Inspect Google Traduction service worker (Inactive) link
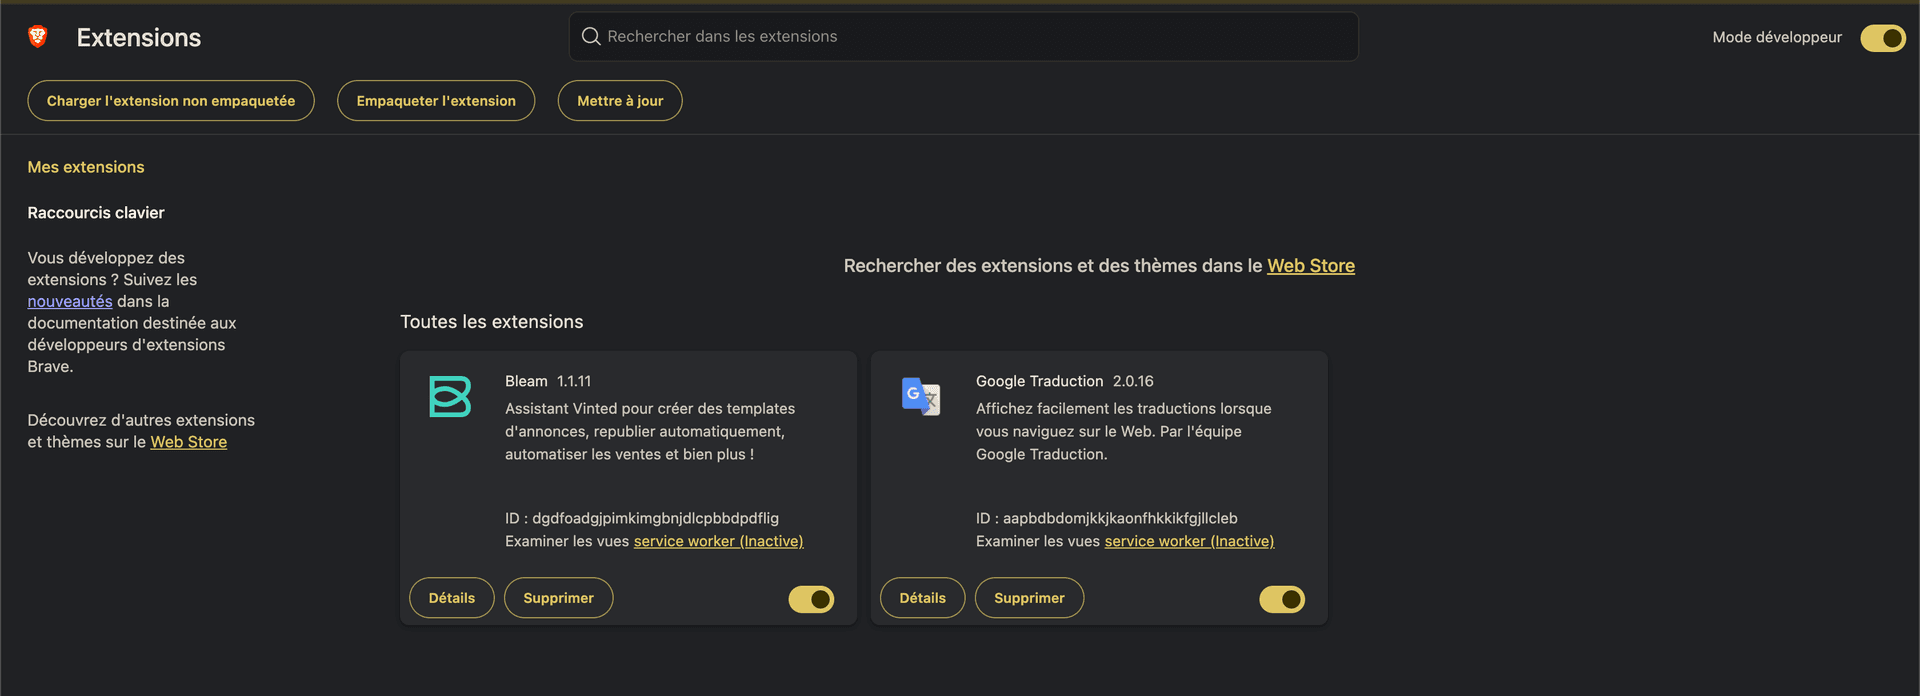The image size is (1920, 696). [1190, 541]
